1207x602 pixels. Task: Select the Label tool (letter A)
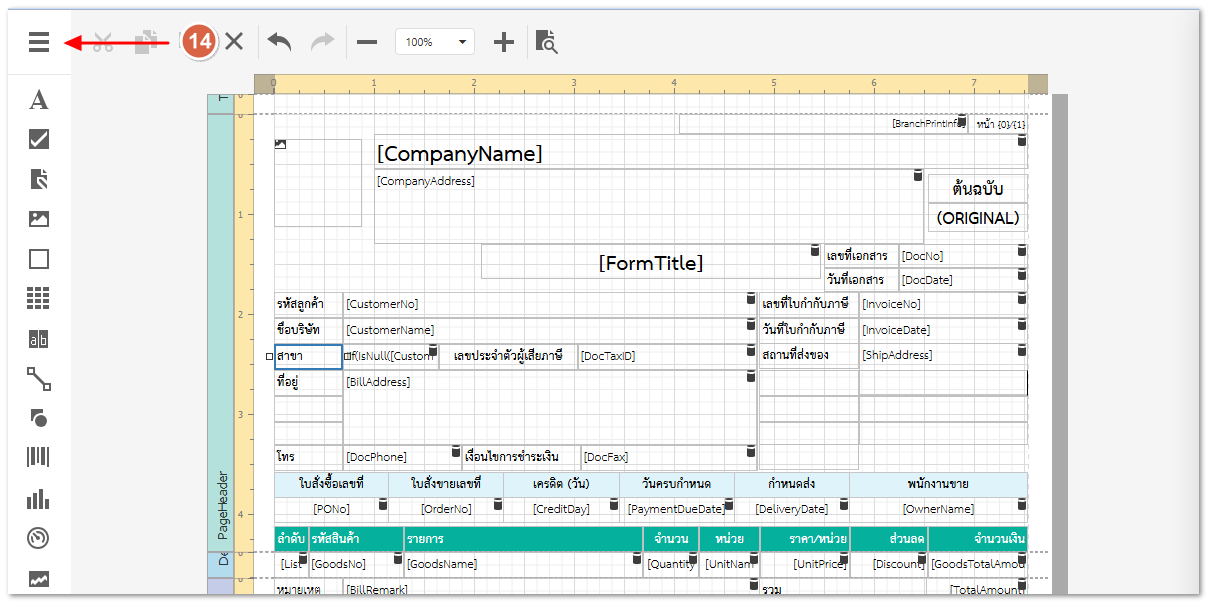pyautogui.click(x=39, y=100)
